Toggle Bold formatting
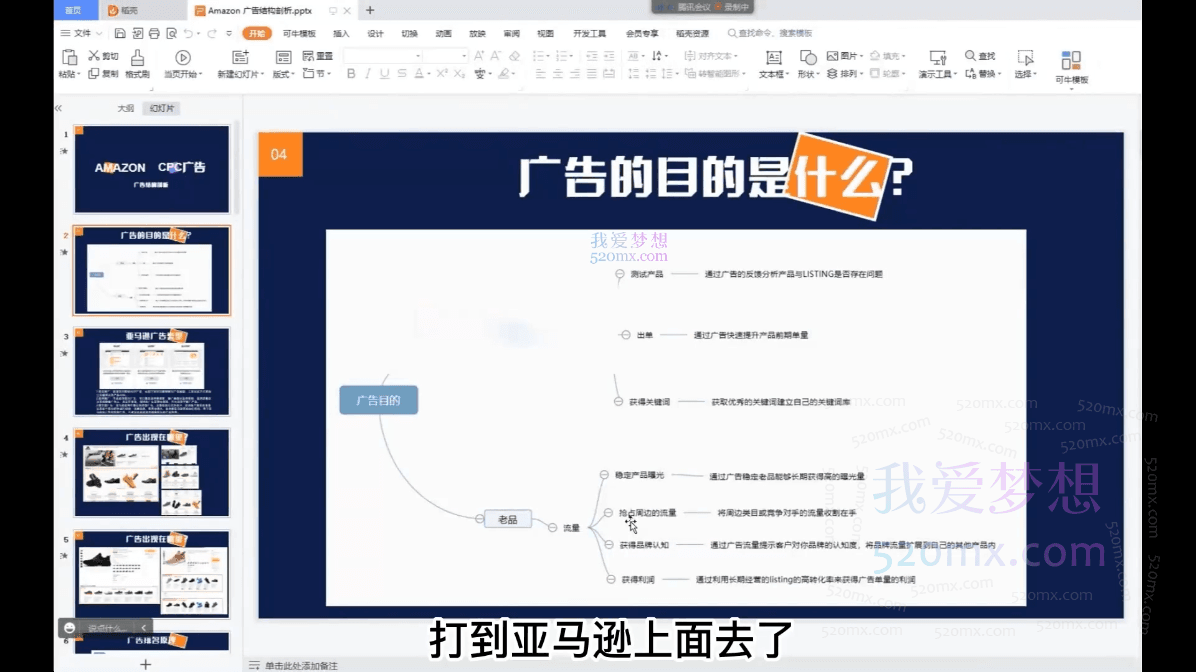This screenshot has width=1196, height=672. pos(351,74)
